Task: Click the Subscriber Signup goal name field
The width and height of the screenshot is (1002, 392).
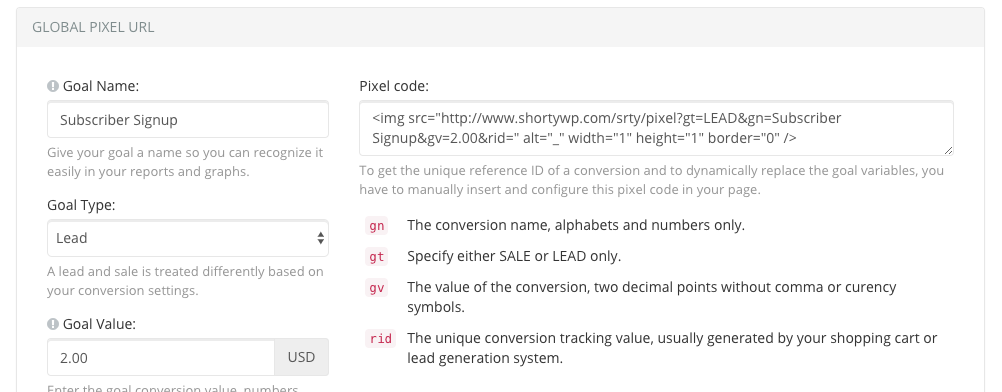Action: 188,120
